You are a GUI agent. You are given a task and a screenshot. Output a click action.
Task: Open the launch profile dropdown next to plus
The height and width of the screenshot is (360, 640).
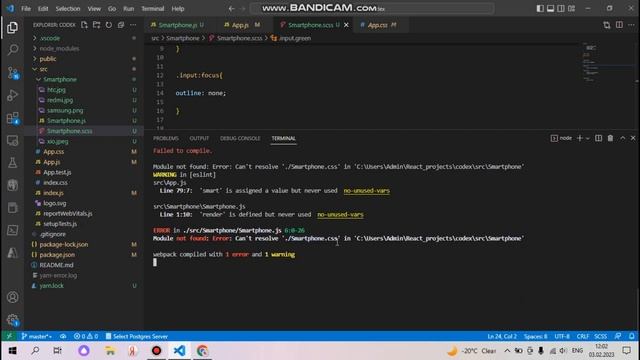(x=588, y=138)
